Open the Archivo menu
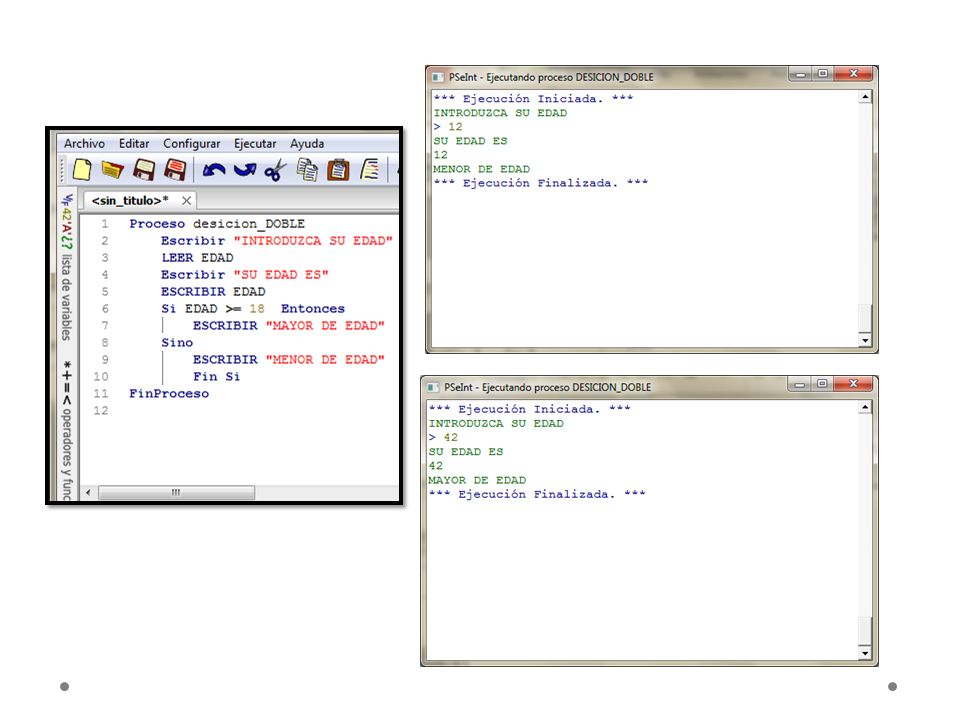This screenshot has width=960, height=720. 84,143
